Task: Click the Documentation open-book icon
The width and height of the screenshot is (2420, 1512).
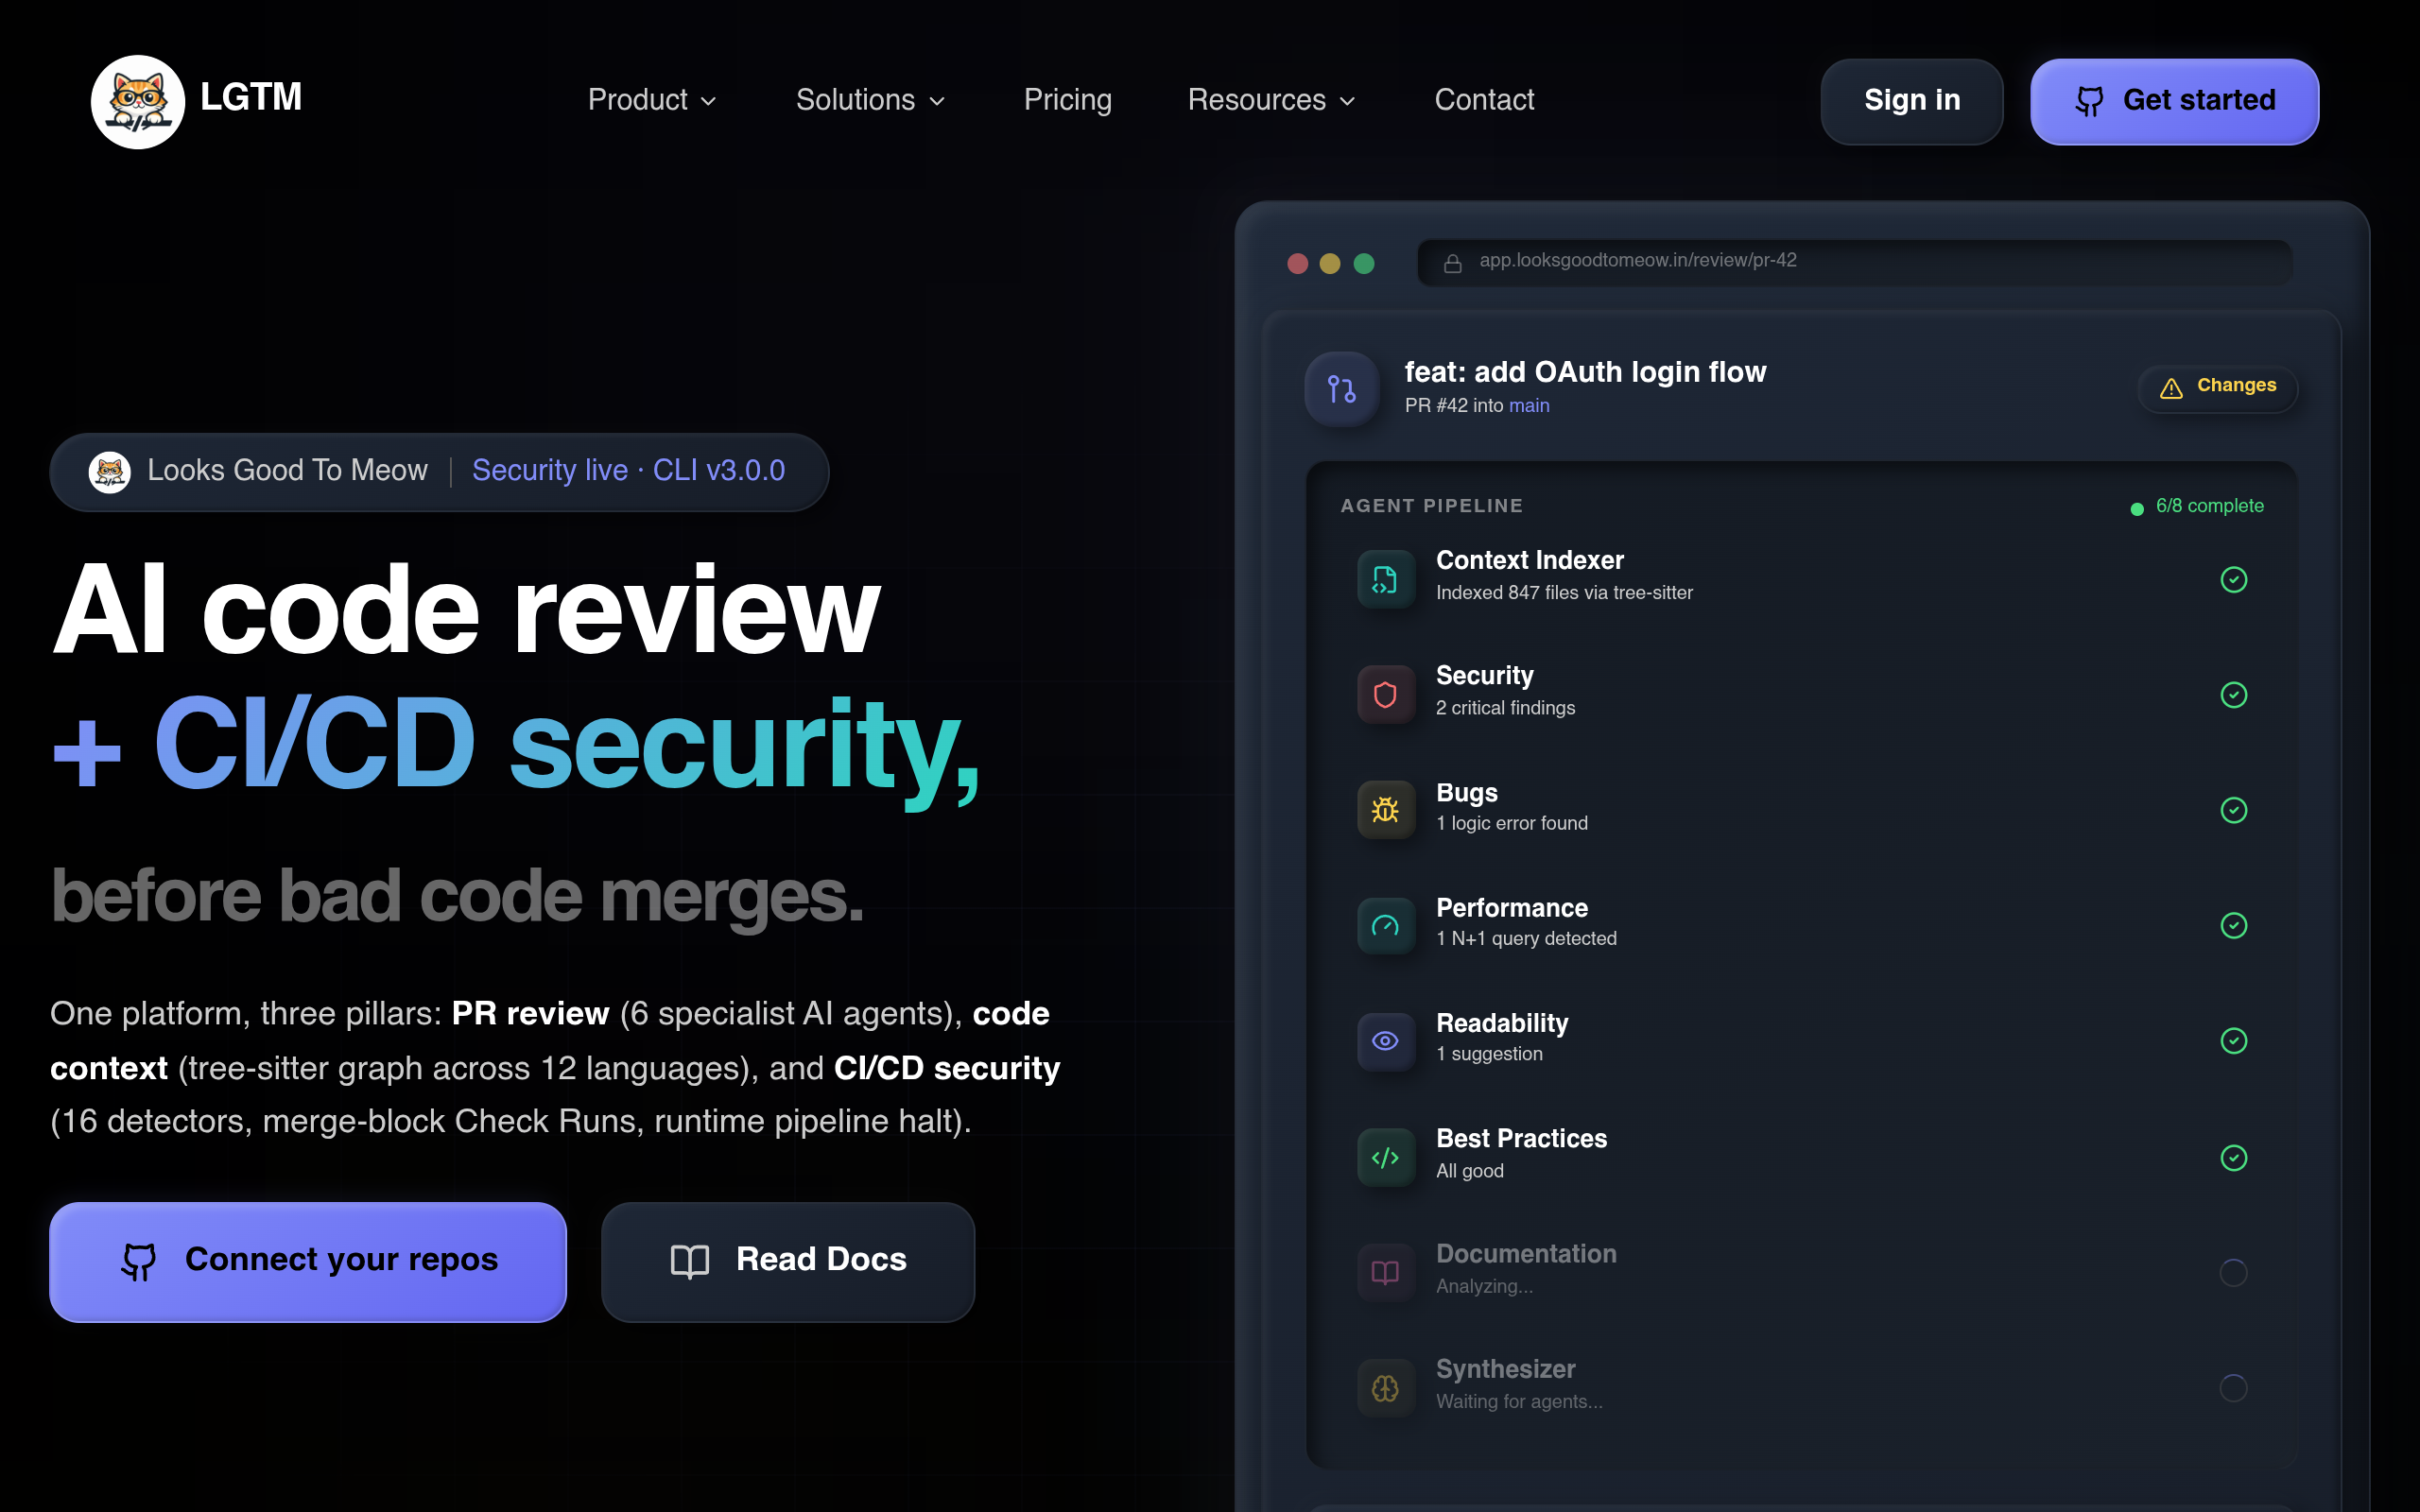Action: (1386, 1272)
